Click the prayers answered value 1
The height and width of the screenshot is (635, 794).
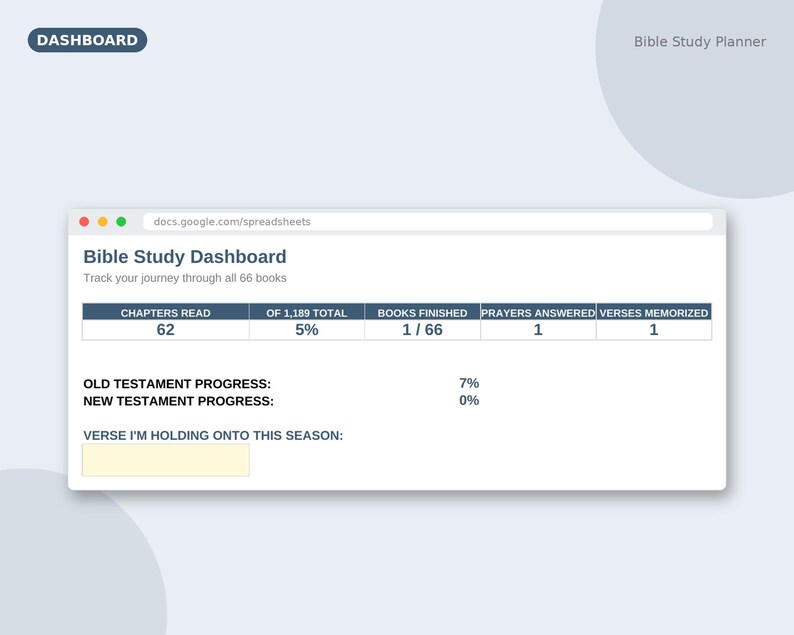click(x=538, y=330)
